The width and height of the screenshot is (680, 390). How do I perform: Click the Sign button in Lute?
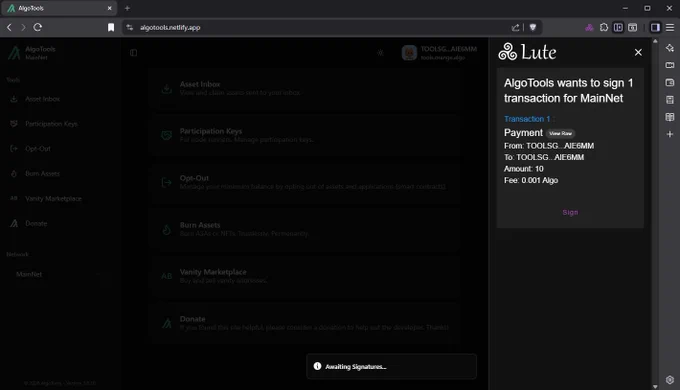570,212
